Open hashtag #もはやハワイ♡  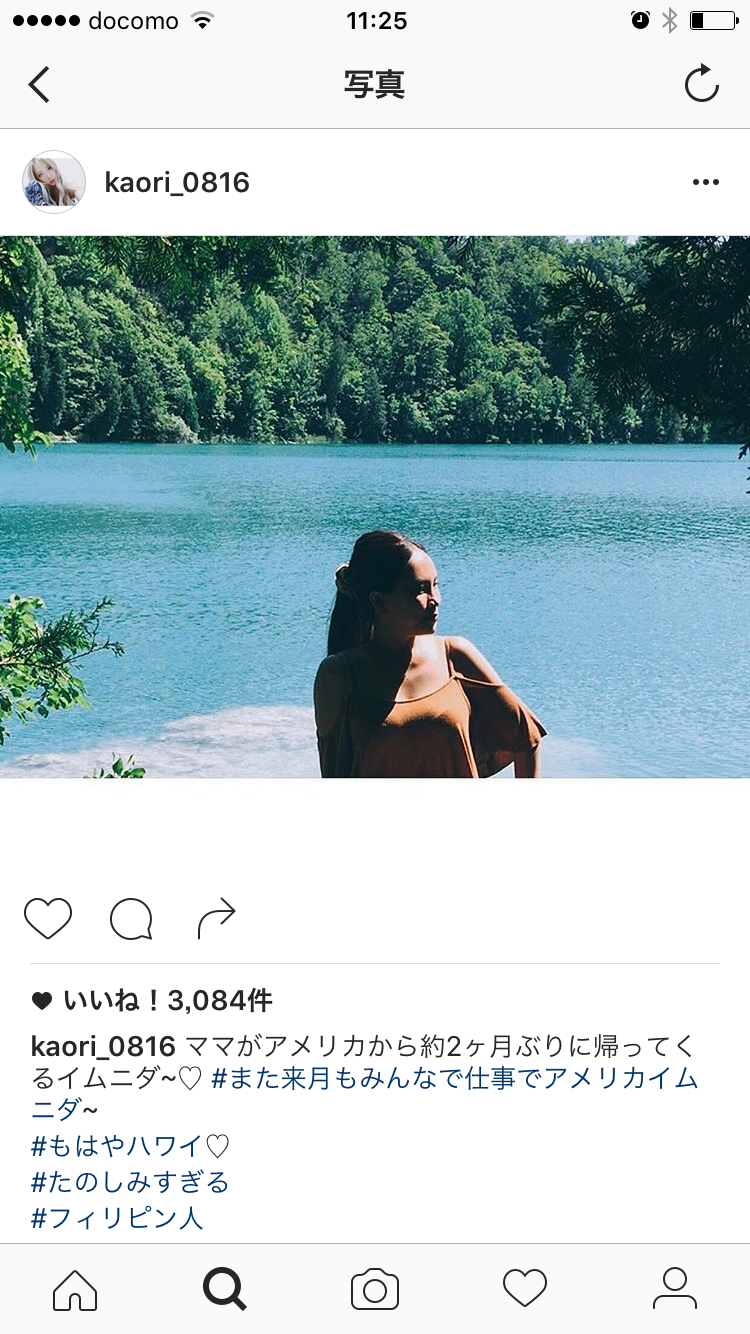(x=131, y=1147)
